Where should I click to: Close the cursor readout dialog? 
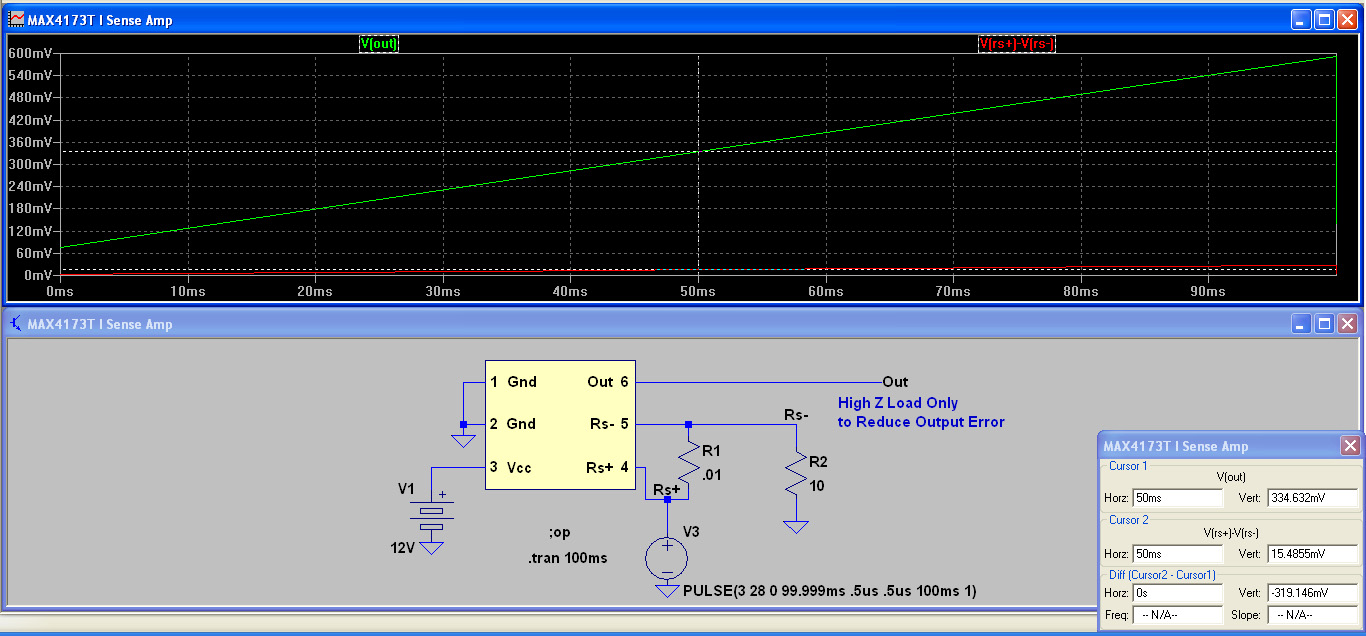coord(1350,446)
